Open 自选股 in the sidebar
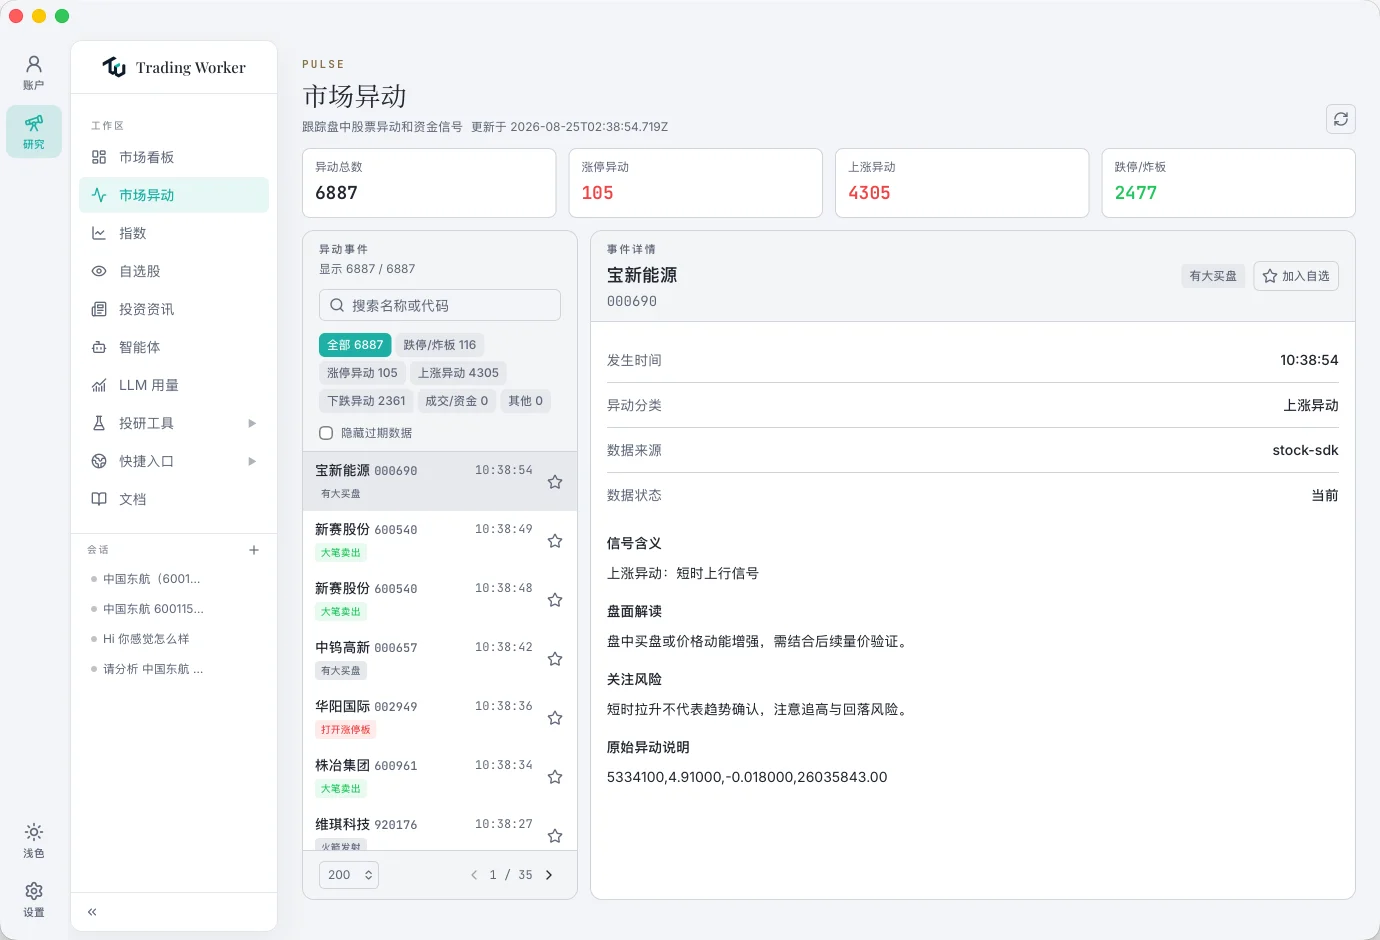 pos(174,271)
